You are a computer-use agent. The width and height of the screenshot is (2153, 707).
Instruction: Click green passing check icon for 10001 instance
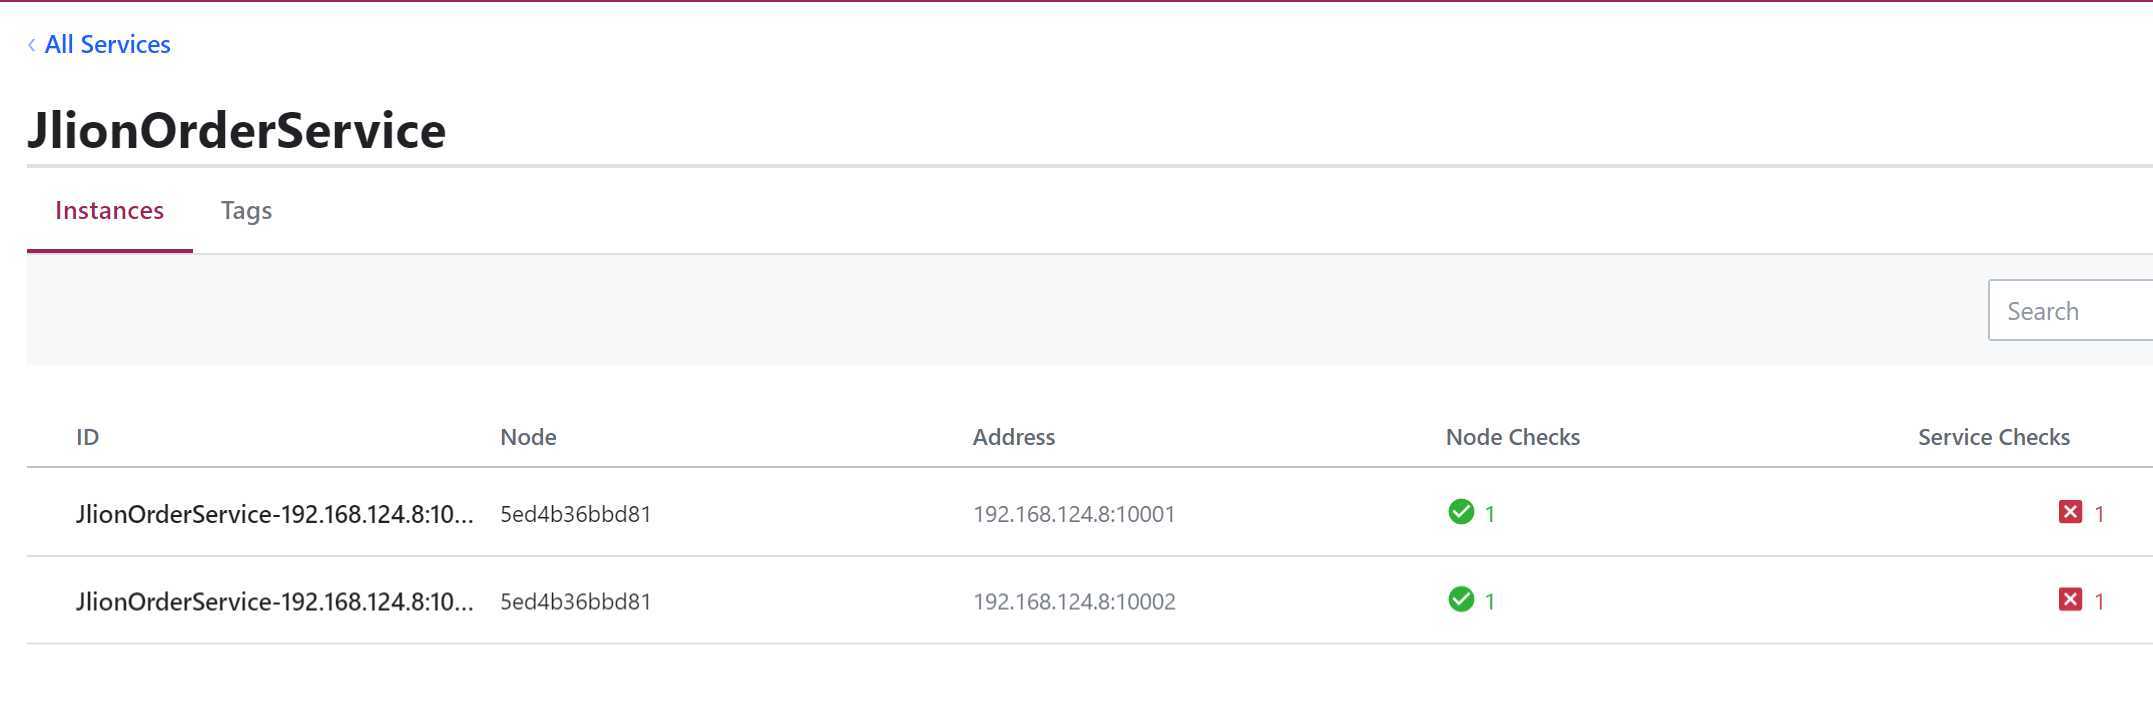1460,512
